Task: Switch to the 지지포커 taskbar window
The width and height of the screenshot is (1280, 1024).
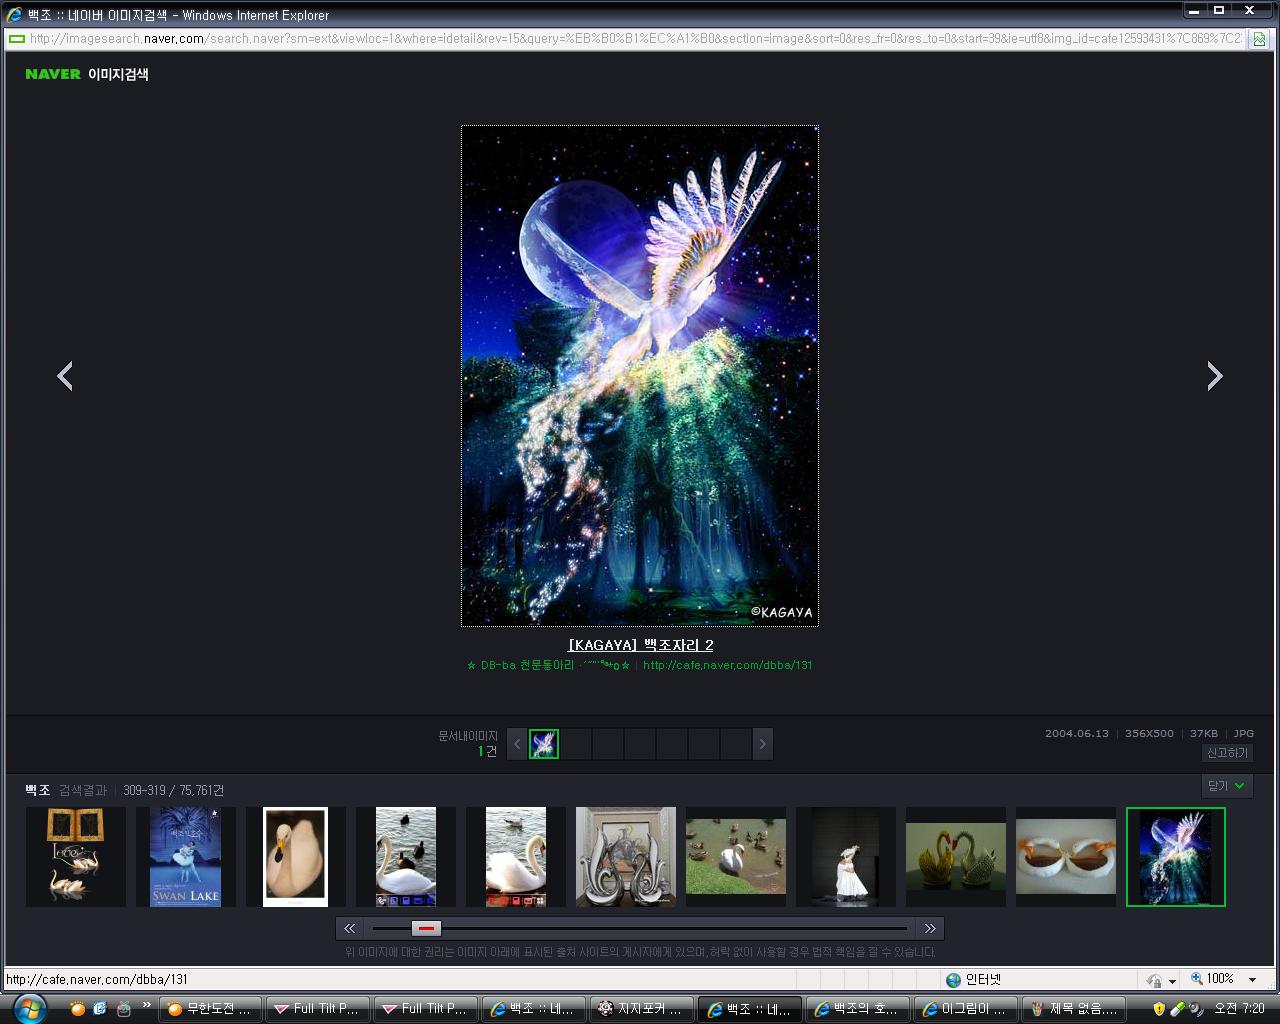Action: pyautogui.click(x=642, y=1009)
